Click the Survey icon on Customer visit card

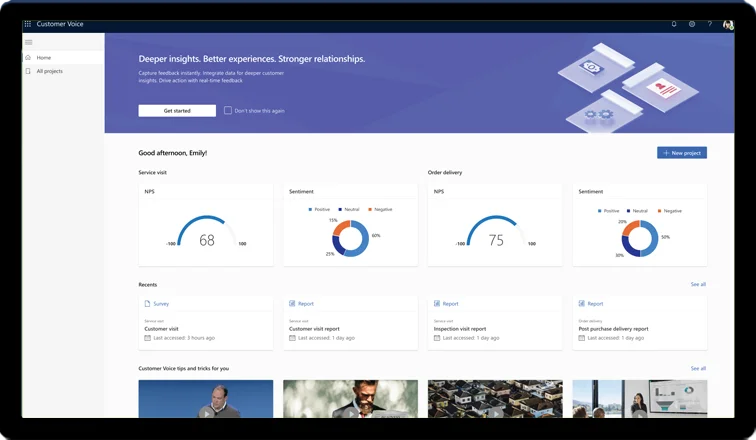tap(148, 303)
